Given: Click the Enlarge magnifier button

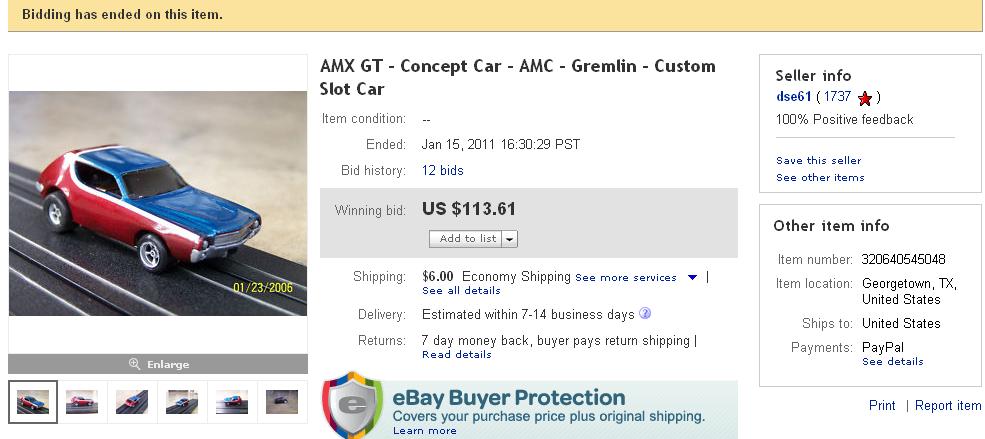Looking at the screenshot, I should [x=158, y=364].
